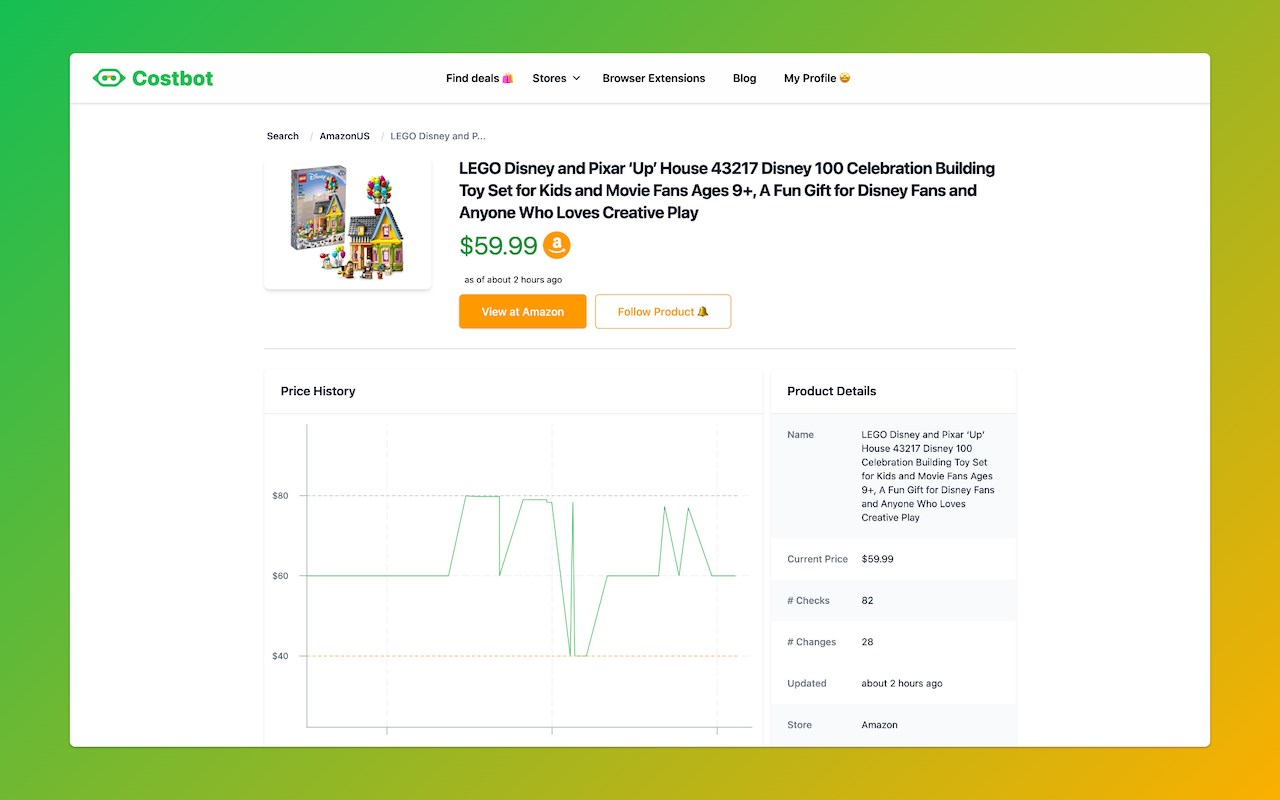The height and width of the screenshot is (800, 1280).
Task: Click the $80 axis label on chart
Action: [x=280, y=496]
